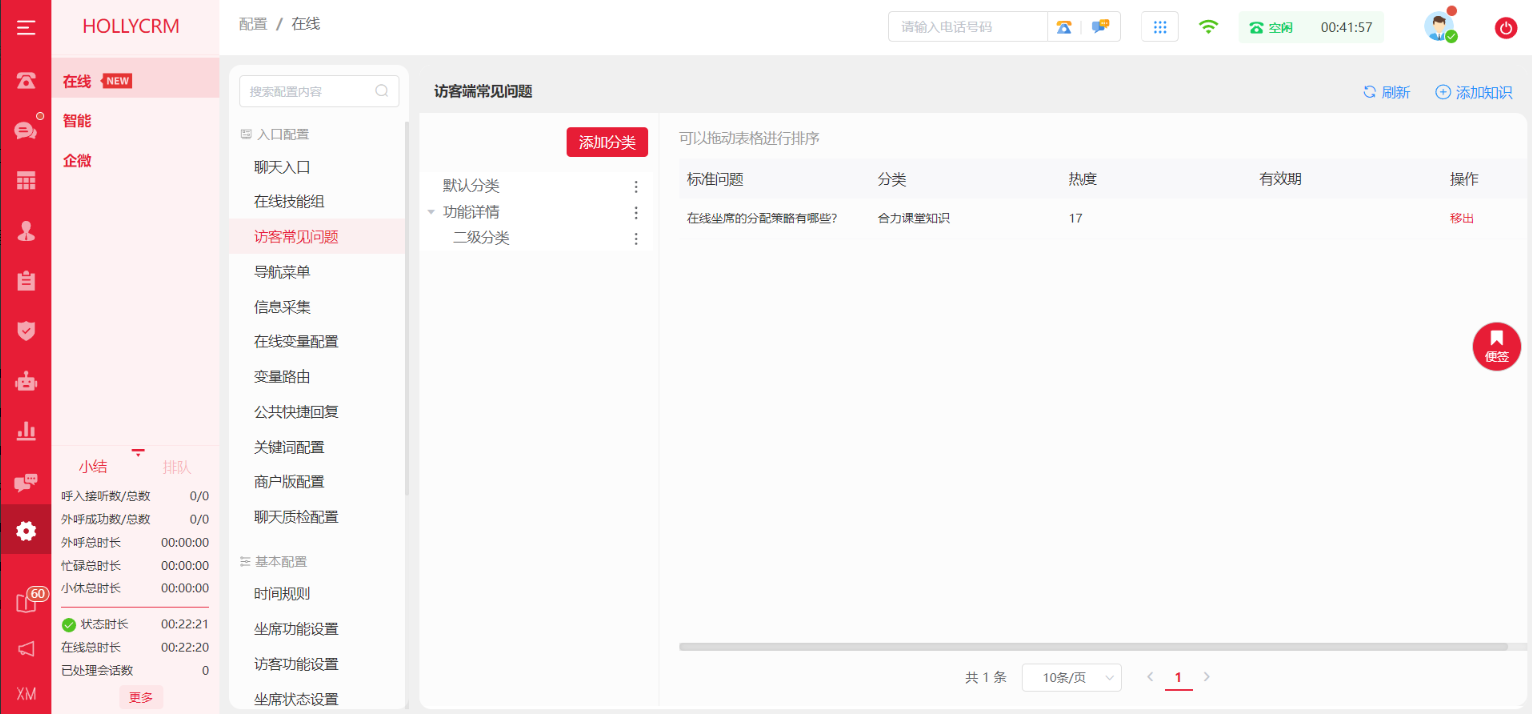Click the 添加知识 link
This screenshot has width=1532, height=714.
(1473, 92)
